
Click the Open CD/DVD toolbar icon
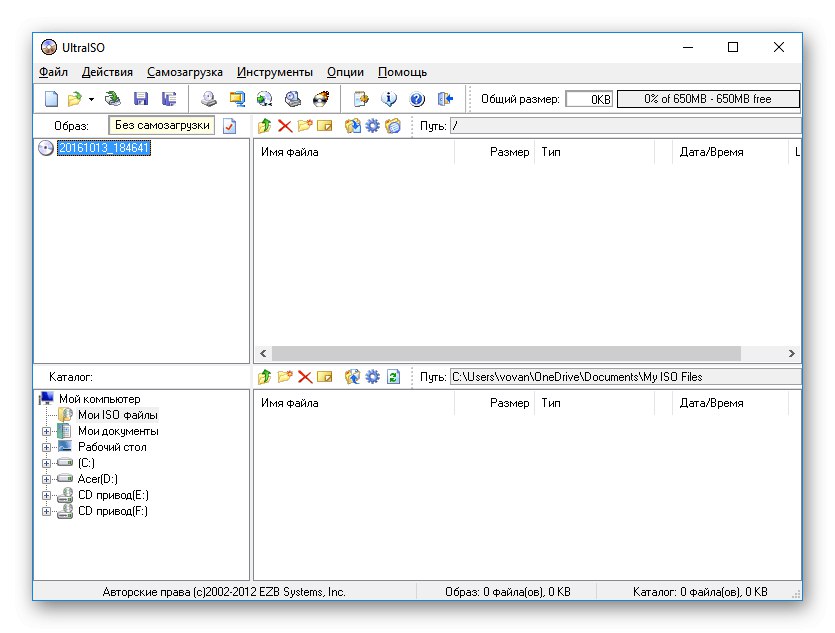112,99
